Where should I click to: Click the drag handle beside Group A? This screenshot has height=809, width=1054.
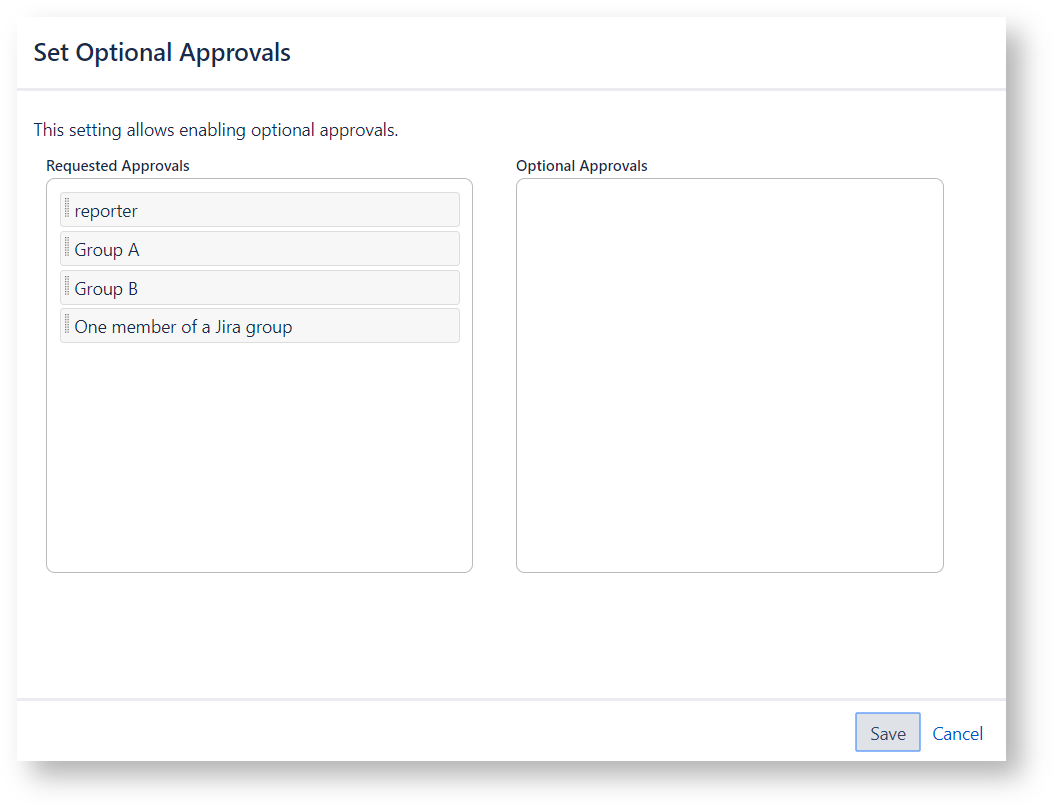[x=67, y=248]
